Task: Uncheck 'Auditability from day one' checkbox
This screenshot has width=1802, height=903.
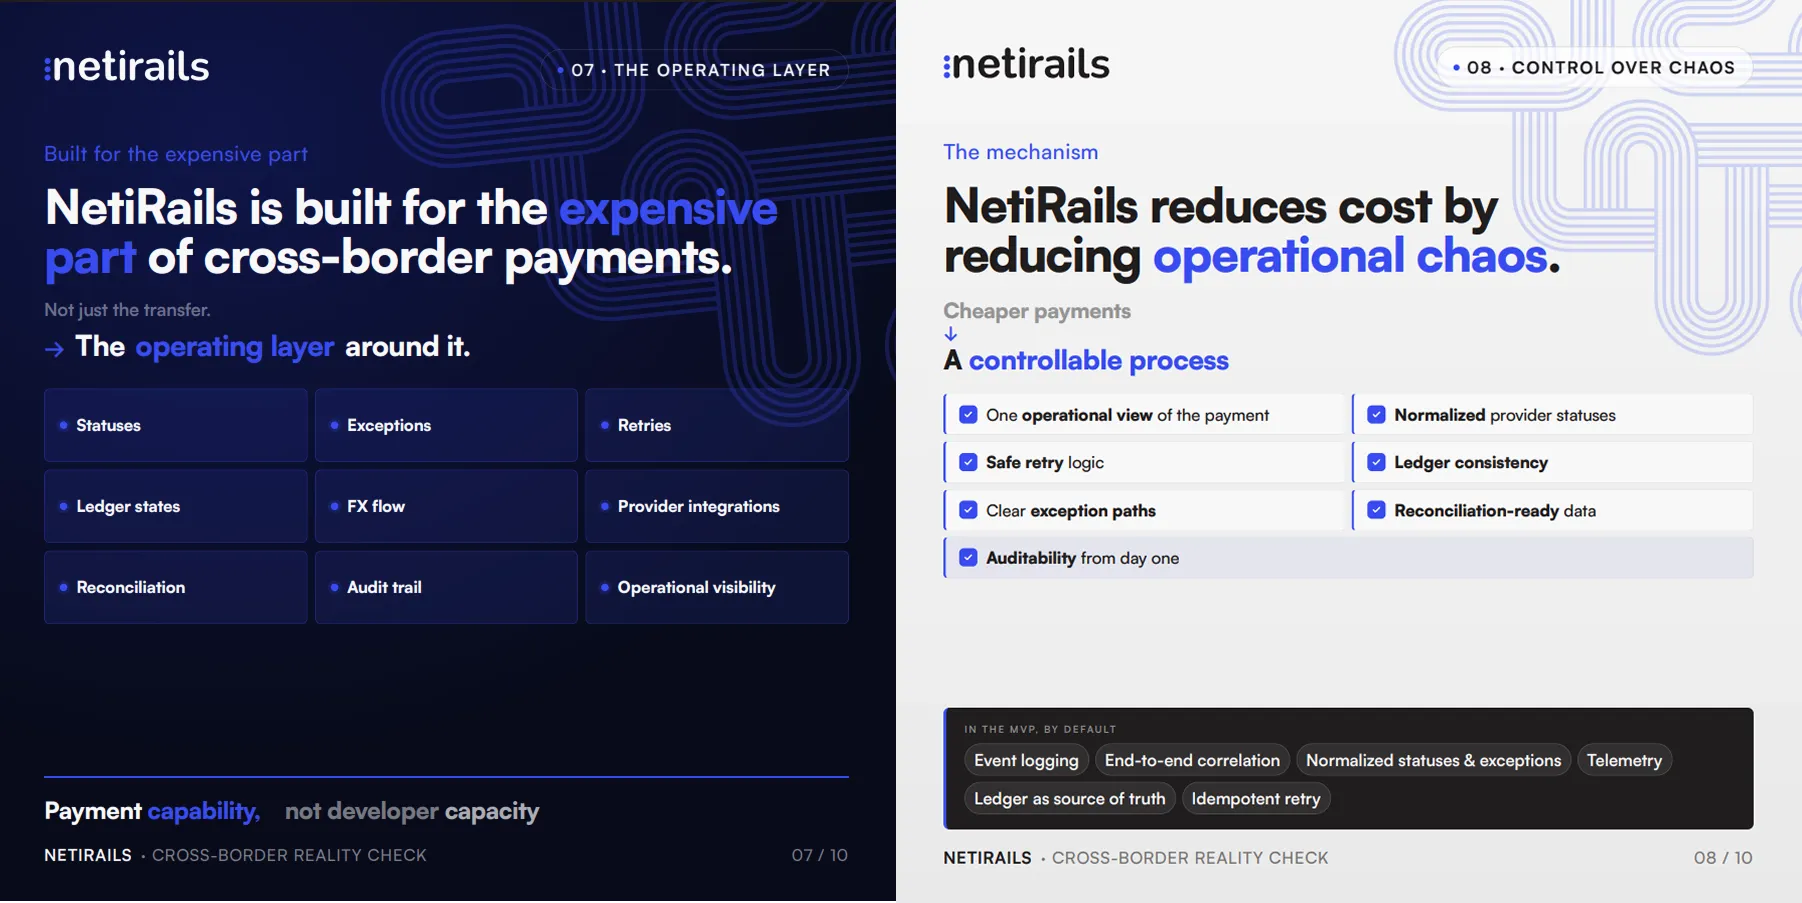Action: click(x=968, y=558)
